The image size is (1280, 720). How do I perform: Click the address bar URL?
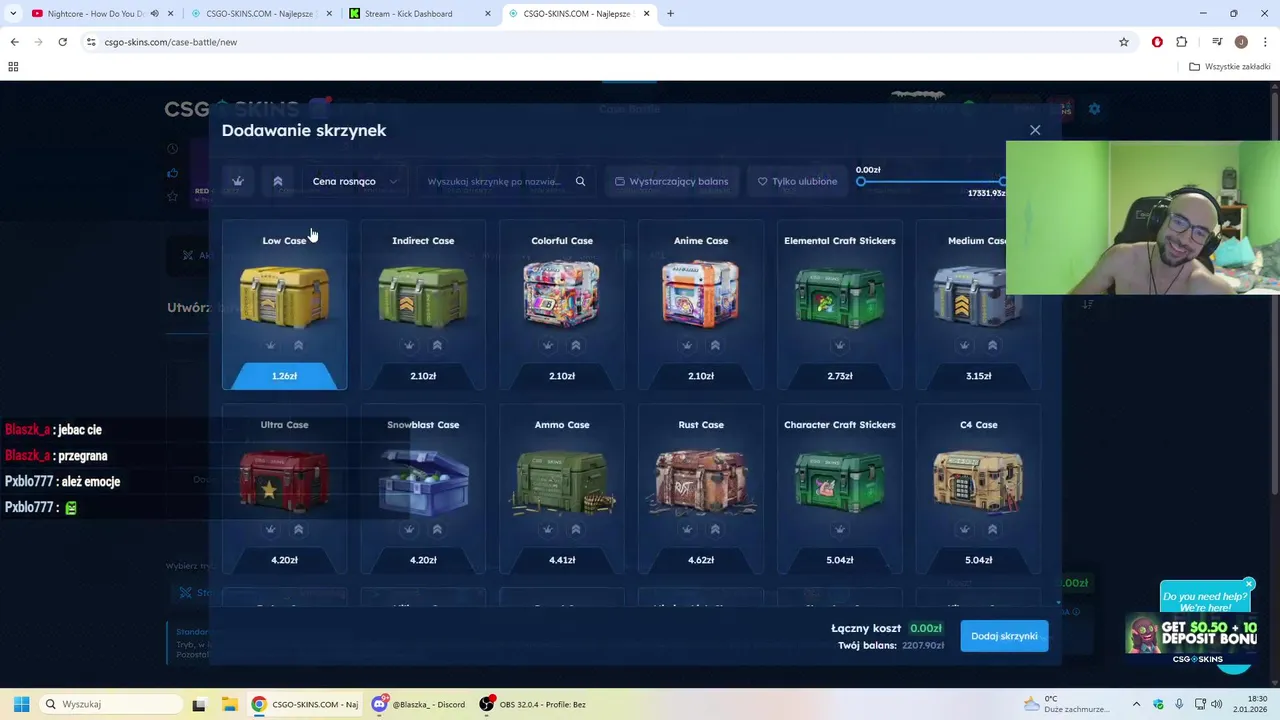(171, 42)
